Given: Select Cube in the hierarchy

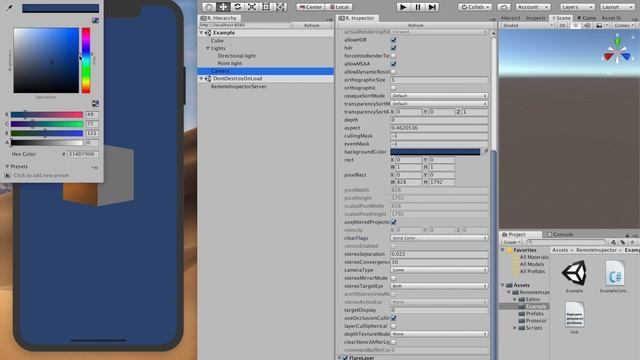Looking at the screenshot, I should [217, 40].
